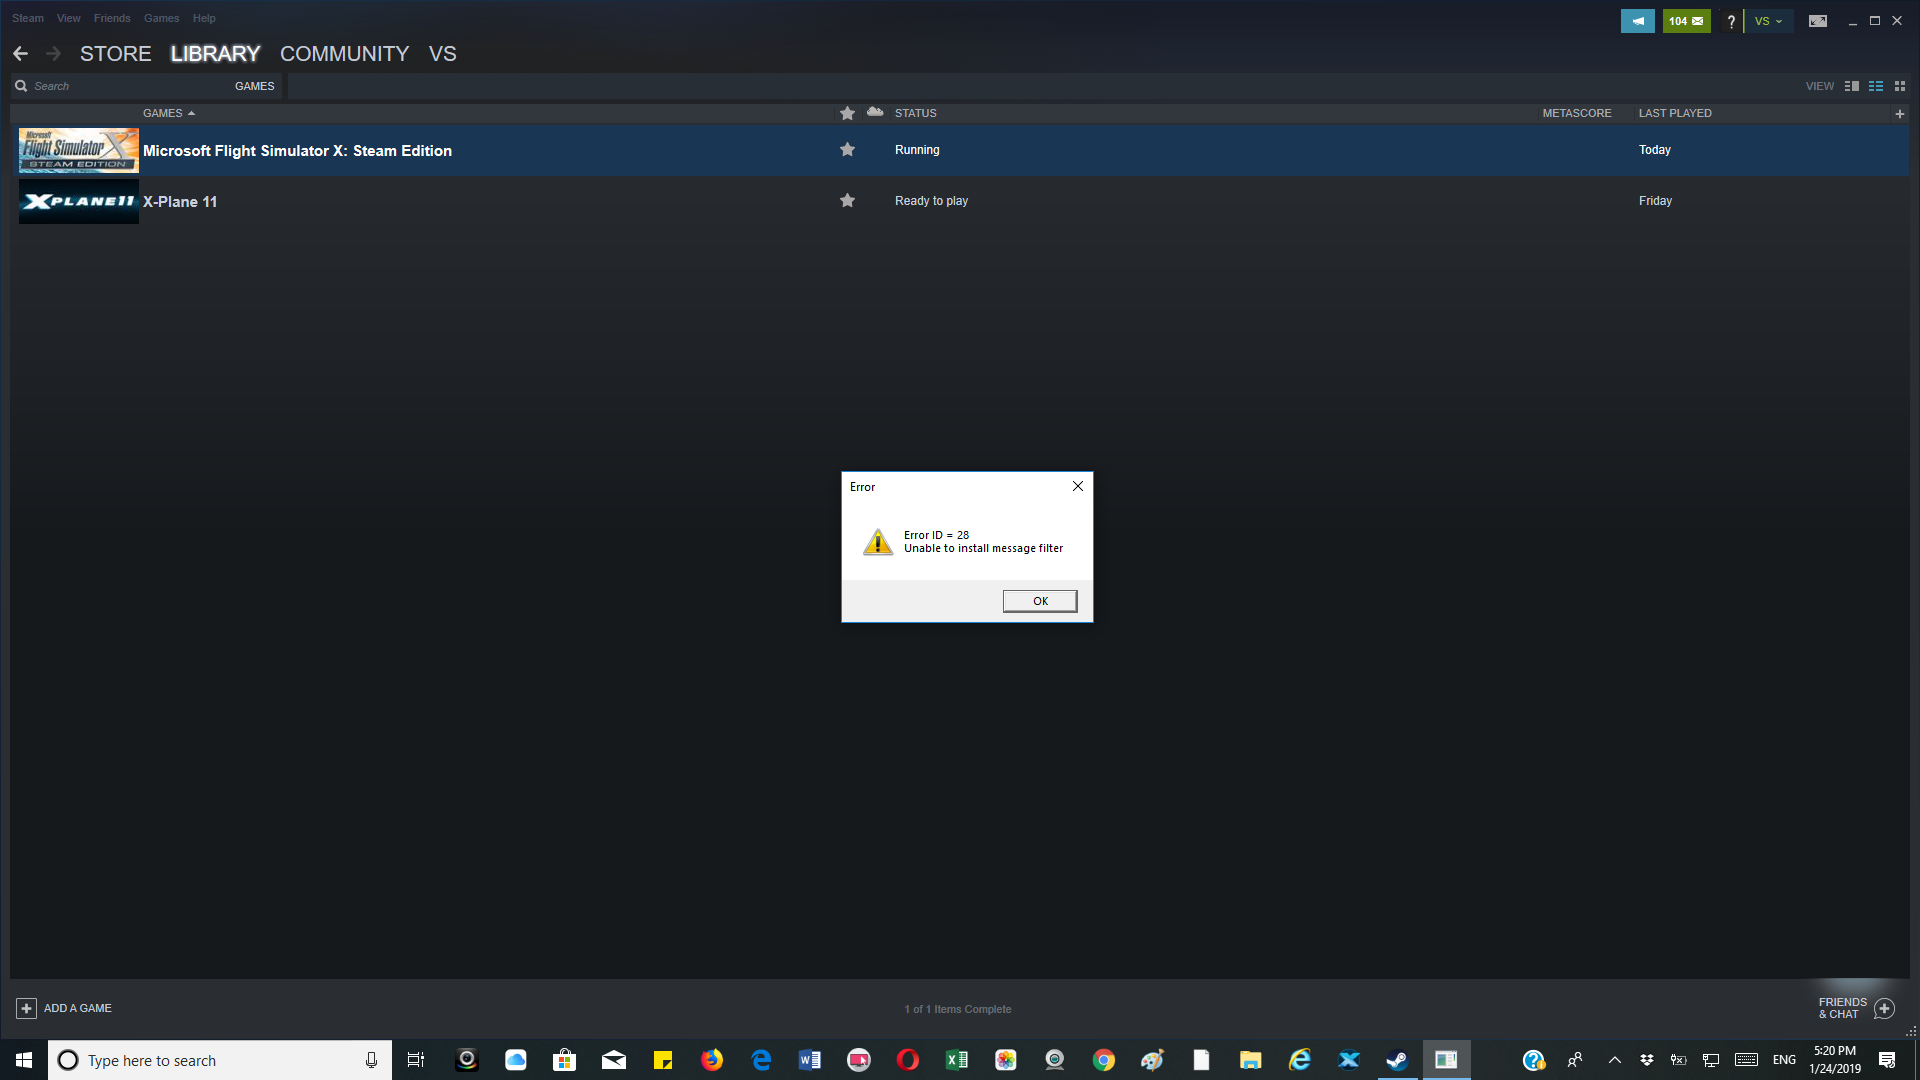This screenshot has height=1080, width=1920.
Task: Open Word from taskbar
Action: click(810, 1060)
